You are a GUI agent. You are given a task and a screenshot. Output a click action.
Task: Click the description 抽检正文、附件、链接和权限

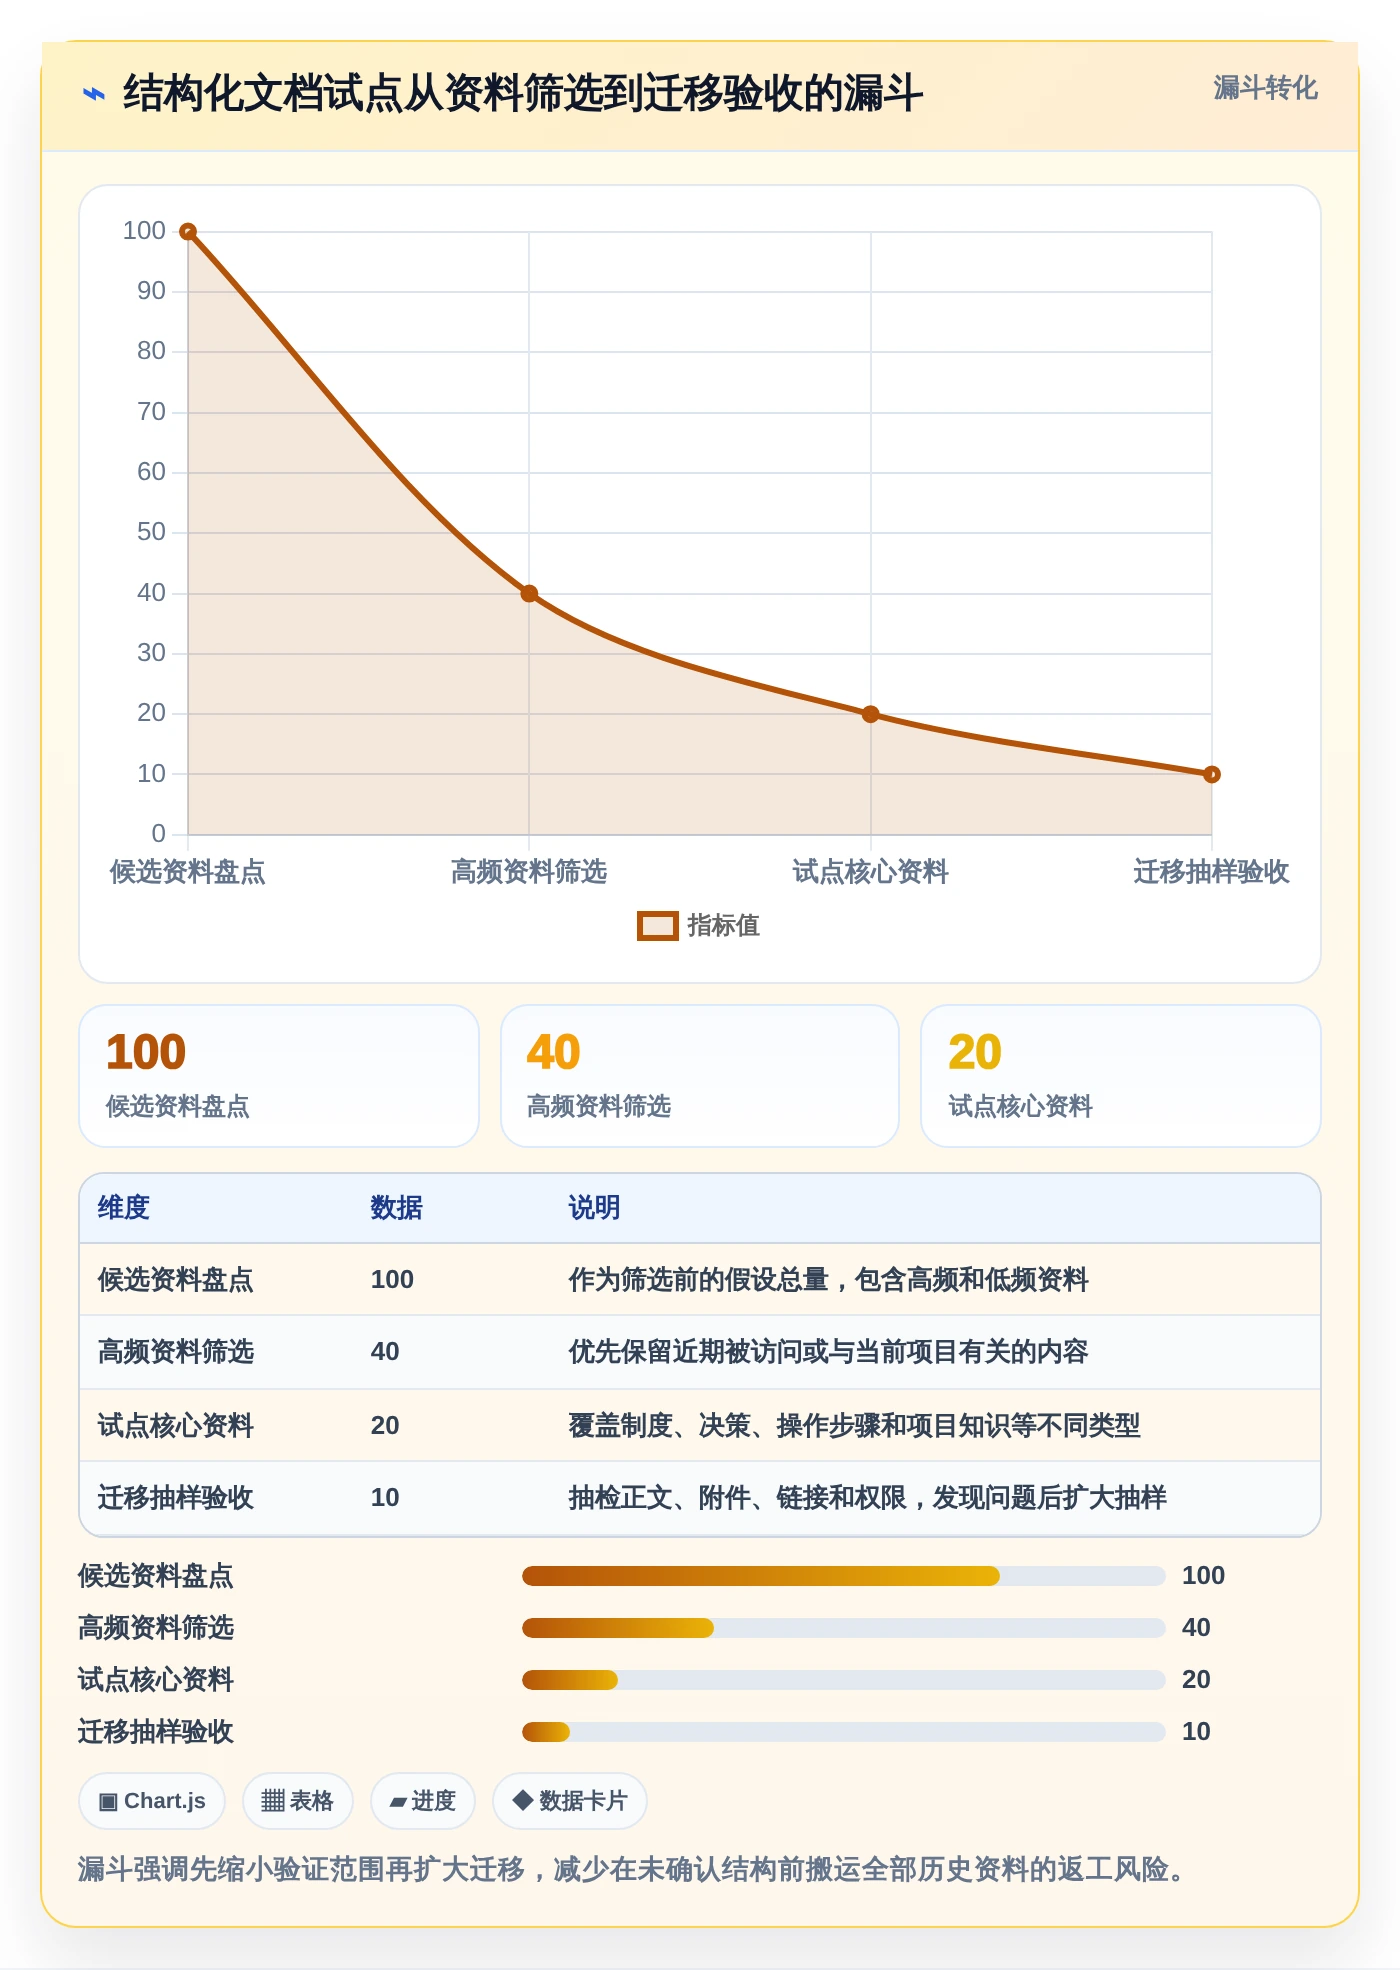(867, 1498)
